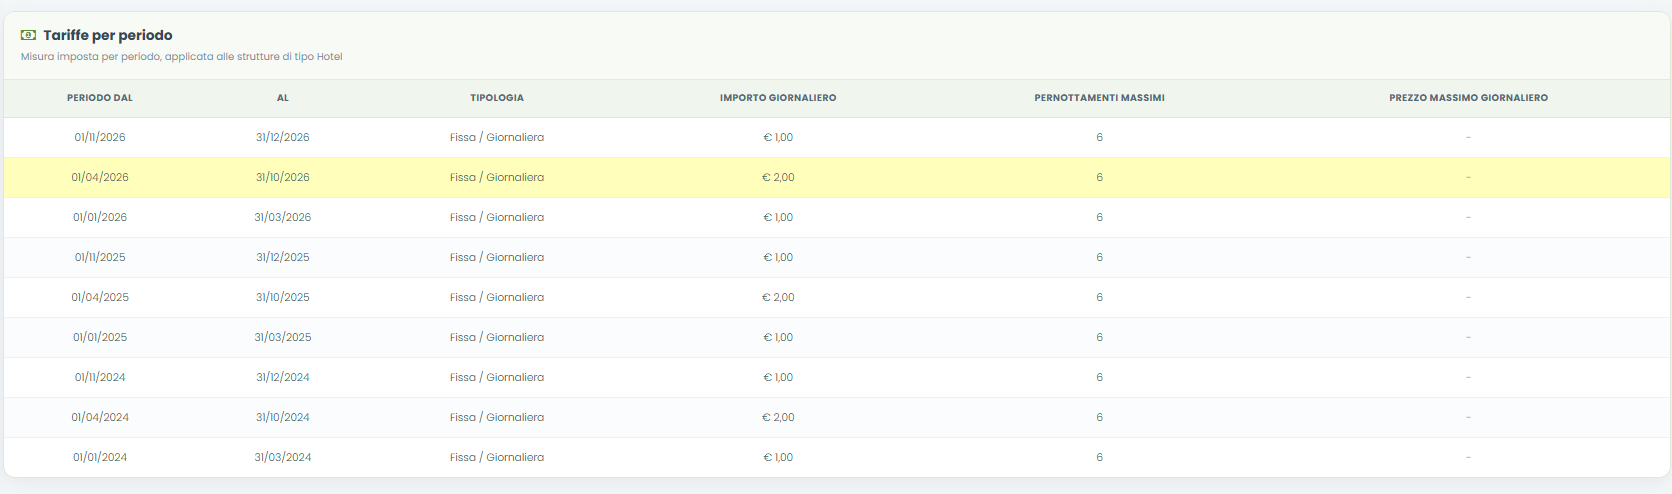Select the highlighted row starting 01/04/2026
This screenshot has height=494, width=1672.
[x=837, y=177]
